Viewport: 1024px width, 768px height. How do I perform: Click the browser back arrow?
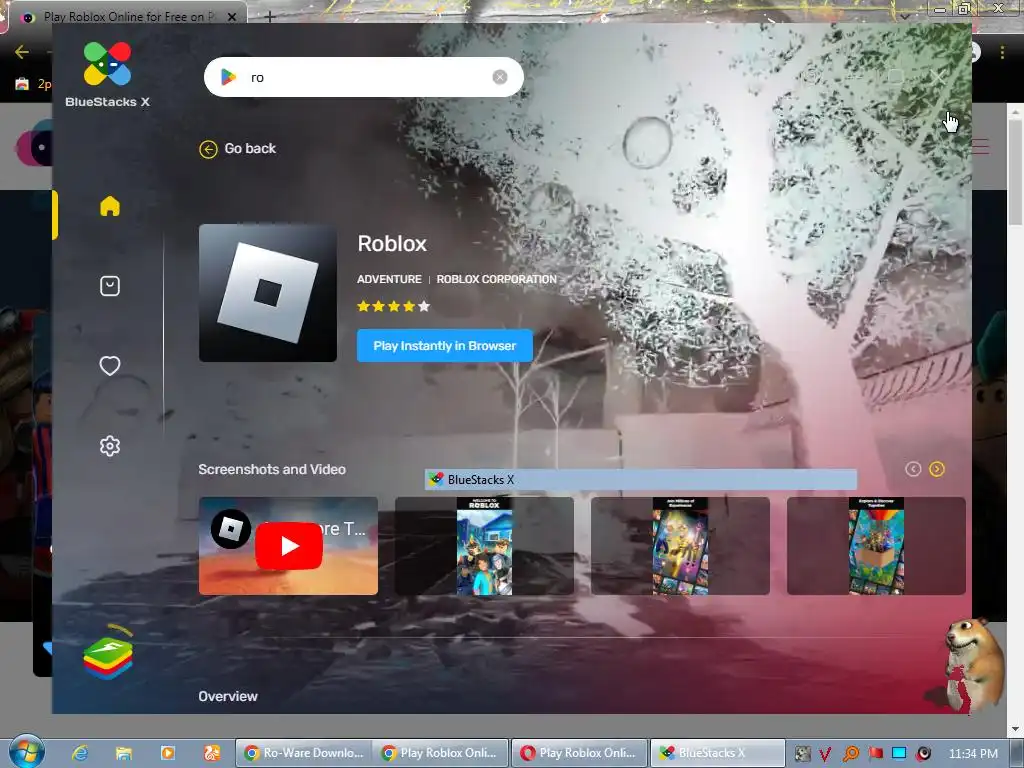click(22, 52)
